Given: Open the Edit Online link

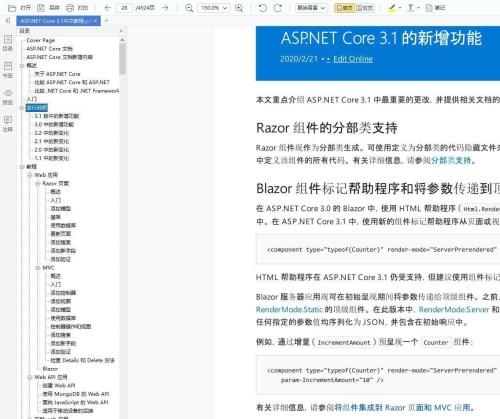Looking at the screenshot, I should [x=353, y=59].
